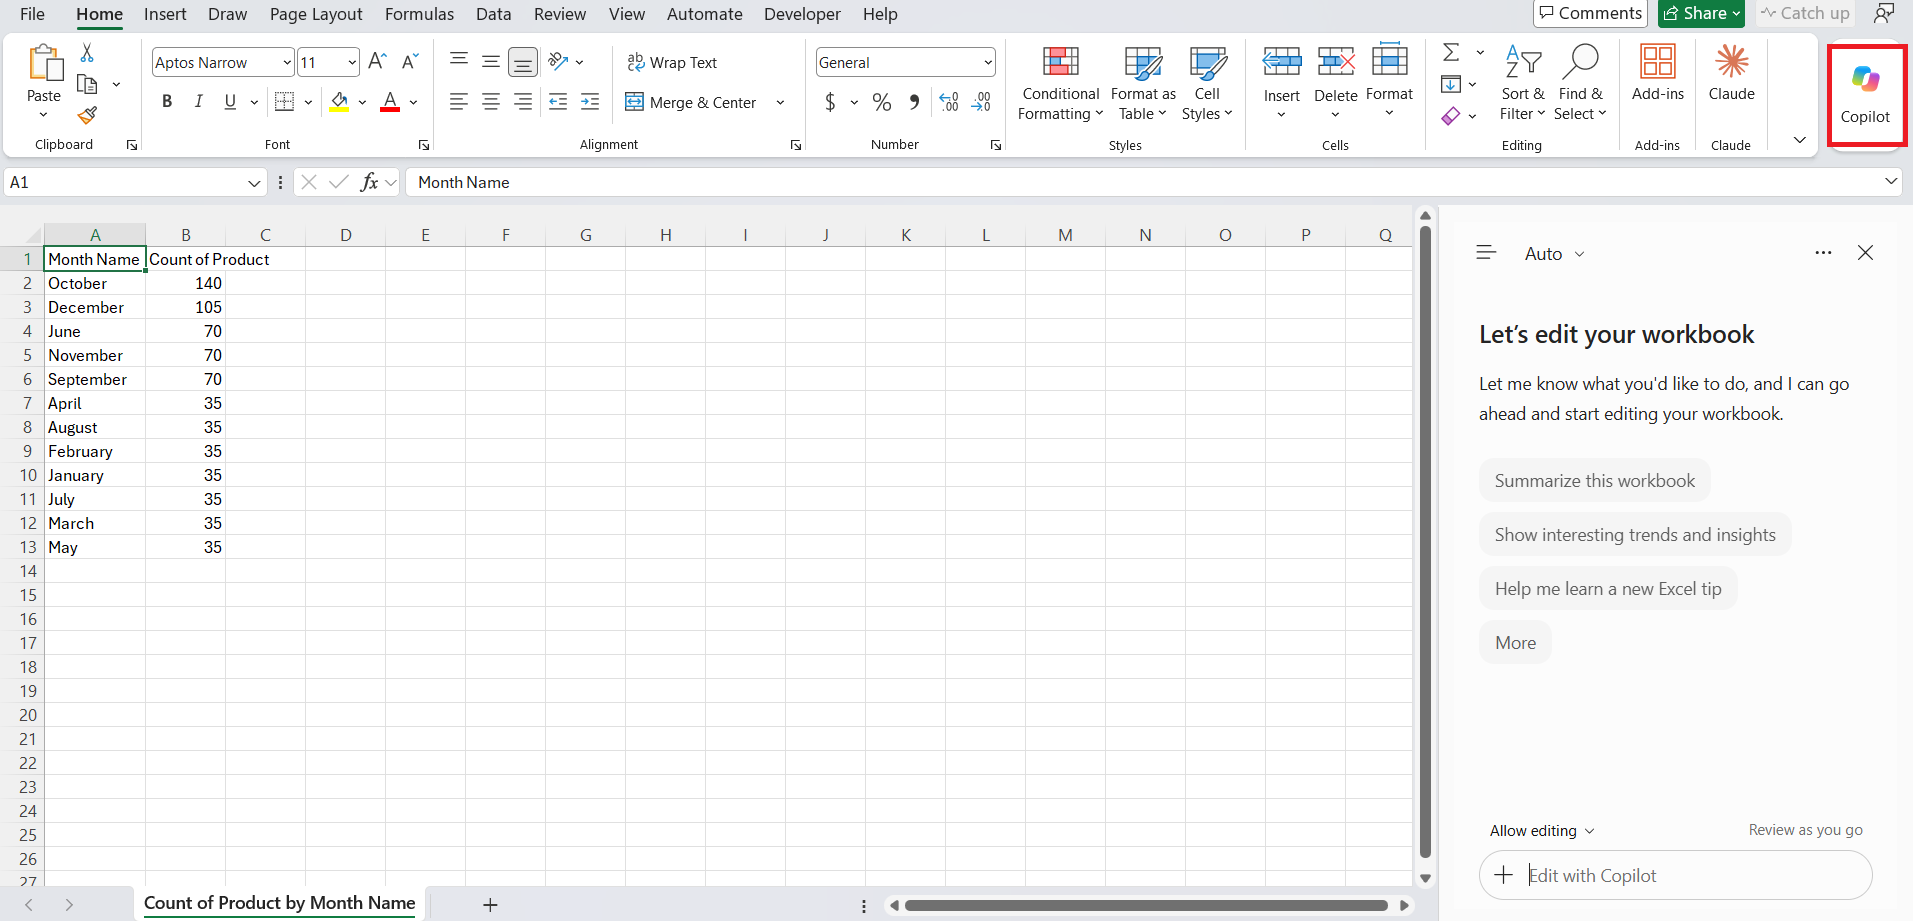Viewport: 1913px width, 921px height.
Task: Select the Format Painter brush
Action: tap(87, 116)
